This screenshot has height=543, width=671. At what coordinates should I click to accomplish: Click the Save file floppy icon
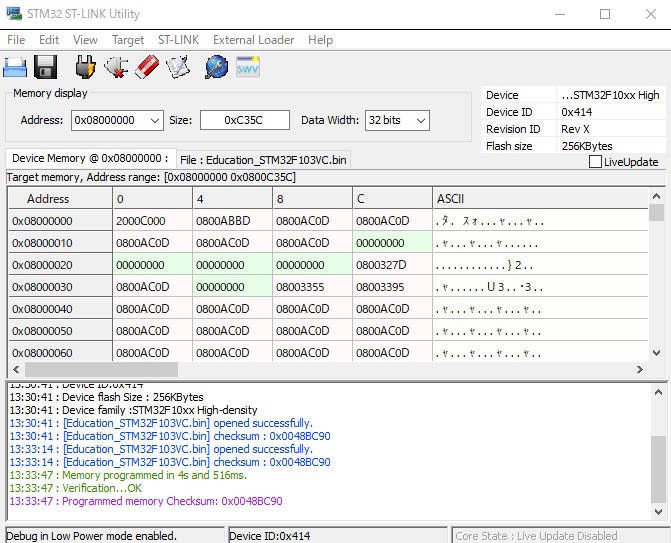(45, 67)
